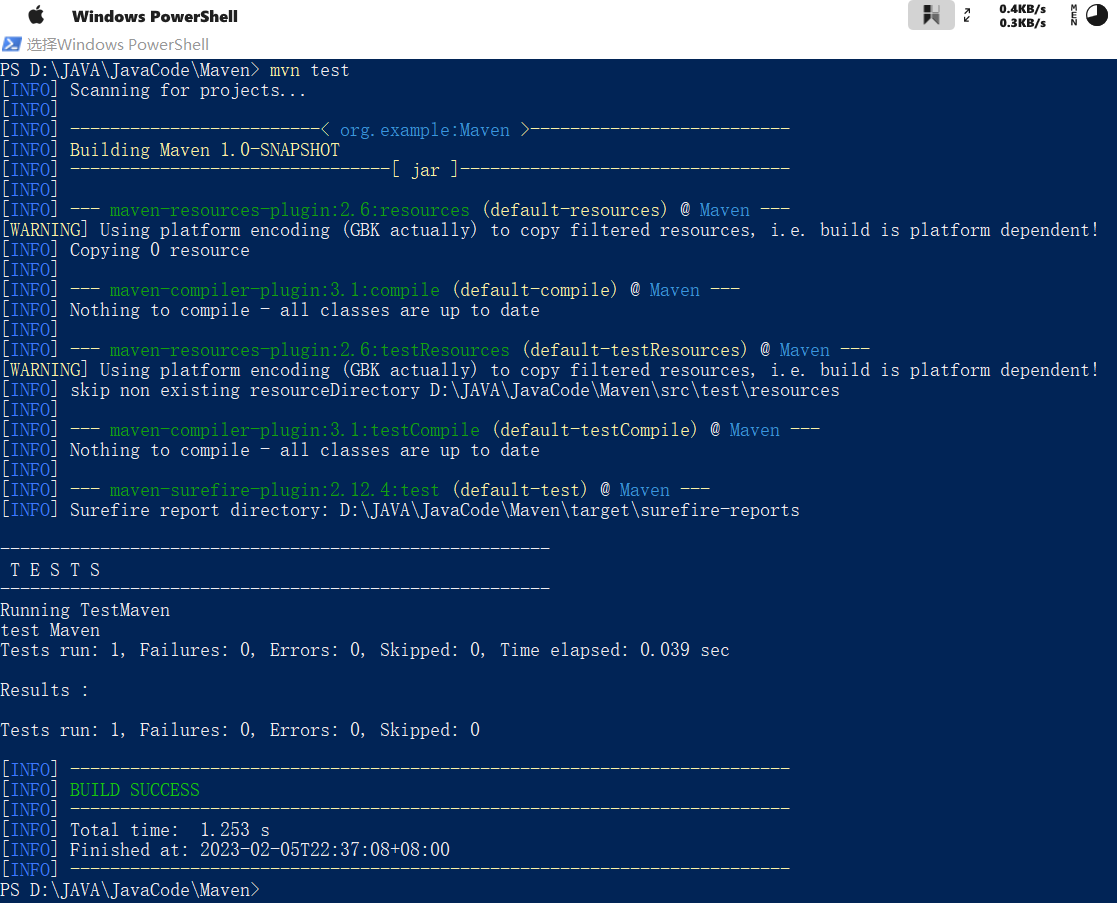Screen dimensions: 1117x903
Task: Click 'Finished at: 2023-02-05T22:37:08+08:00' line
Action: [260, 850]
